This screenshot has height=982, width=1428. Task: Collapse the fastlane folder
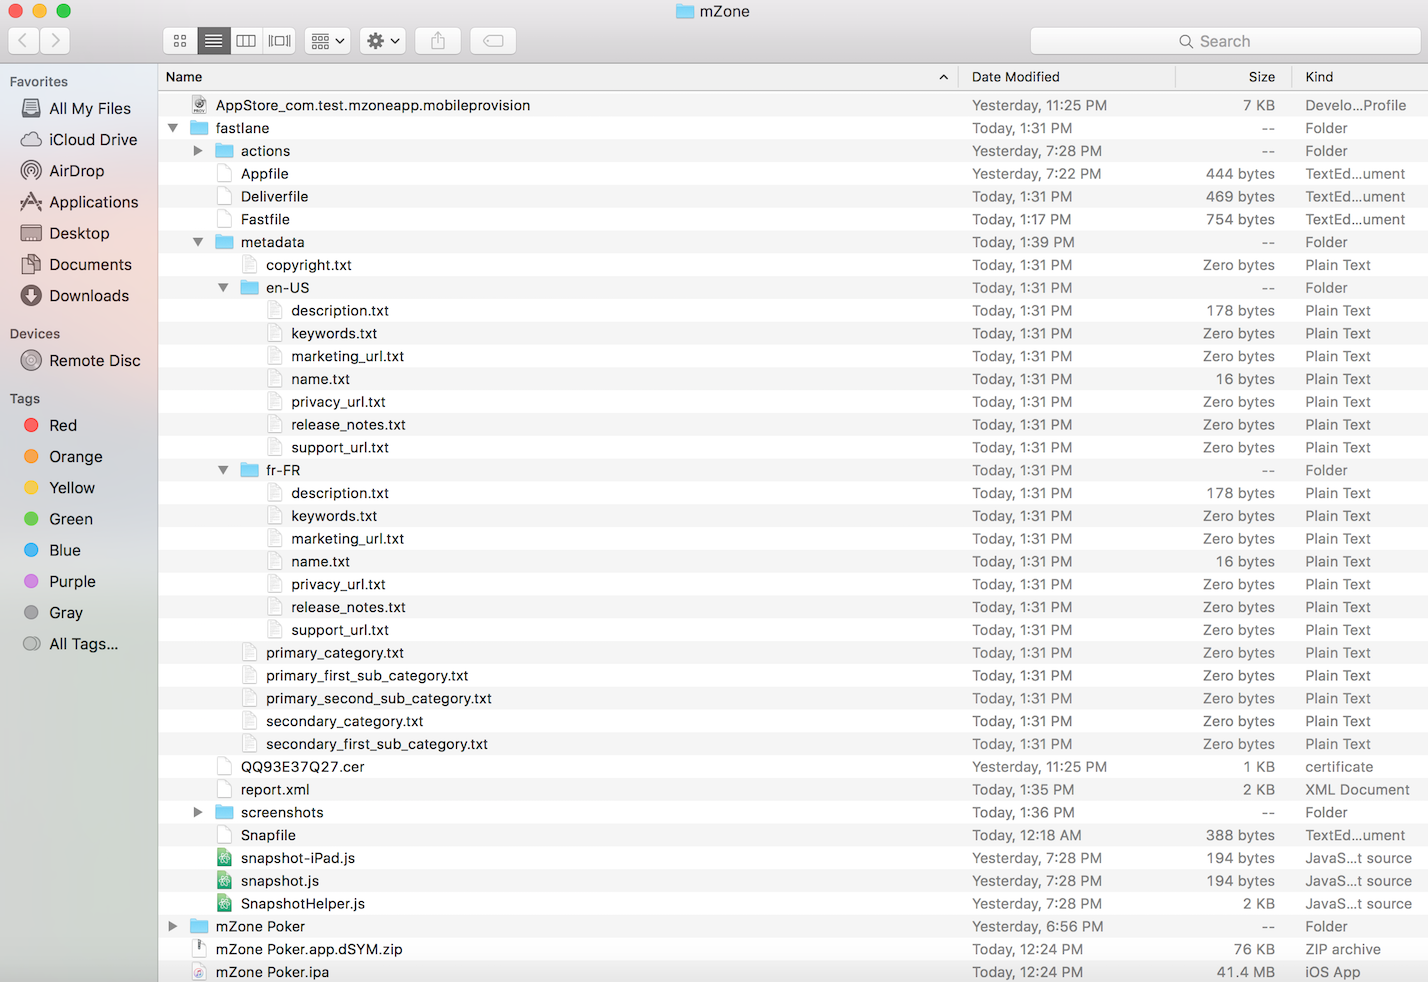pos(173,128)
